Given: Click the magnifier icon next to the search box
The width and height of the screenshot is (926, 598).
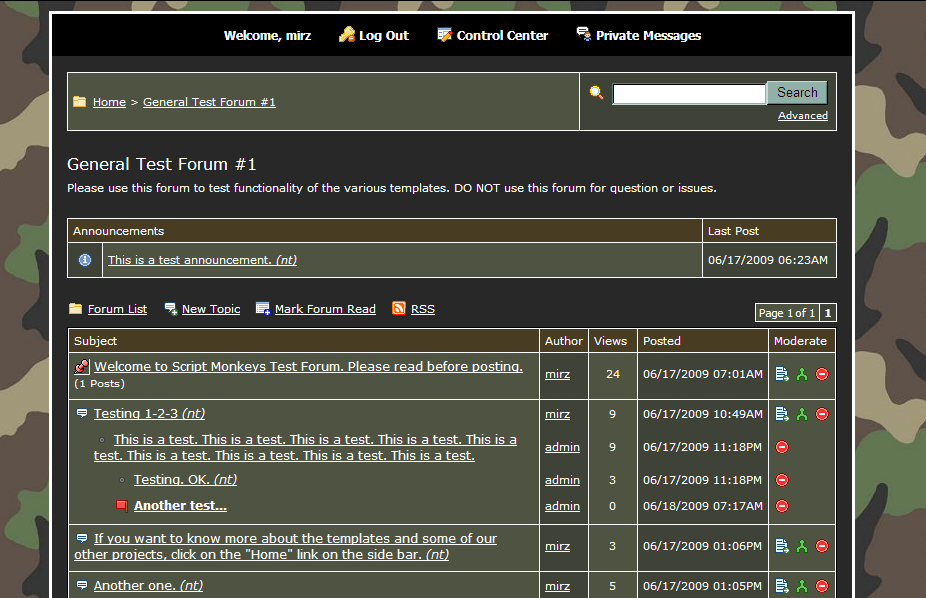Looking at the screenshot, I should click(x=596, y=93).
